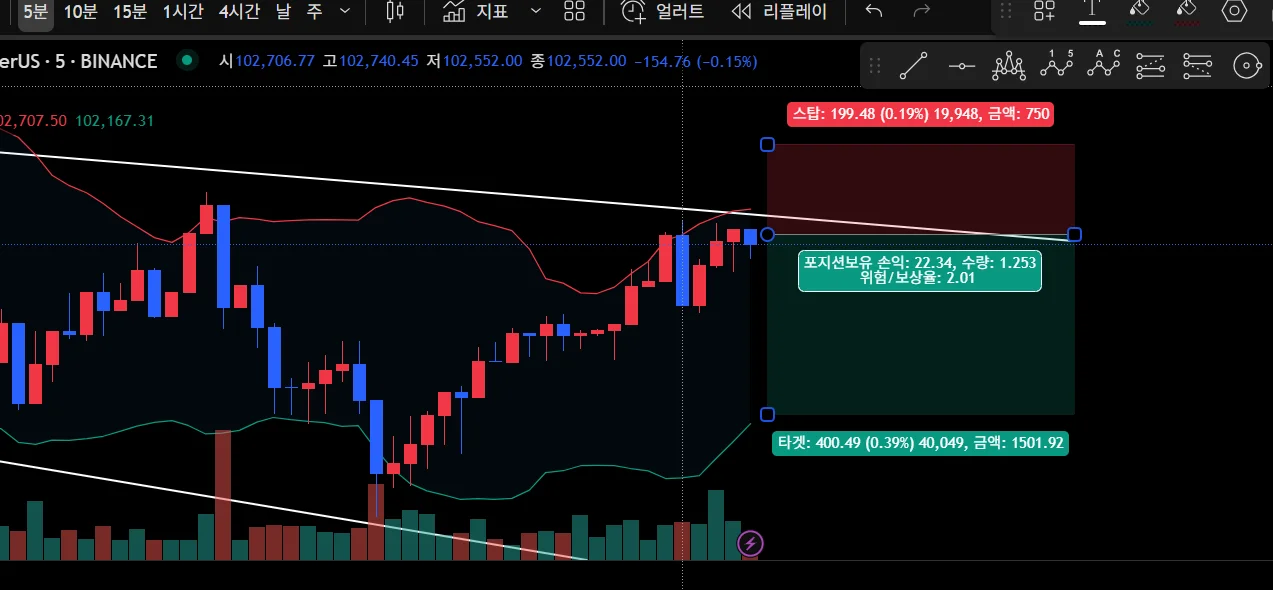The width and height of the screenshot is (1273, 590).
Task: Open the drawing templates icon with plus
Action: pyautogui.click(x=1044, y=11)
